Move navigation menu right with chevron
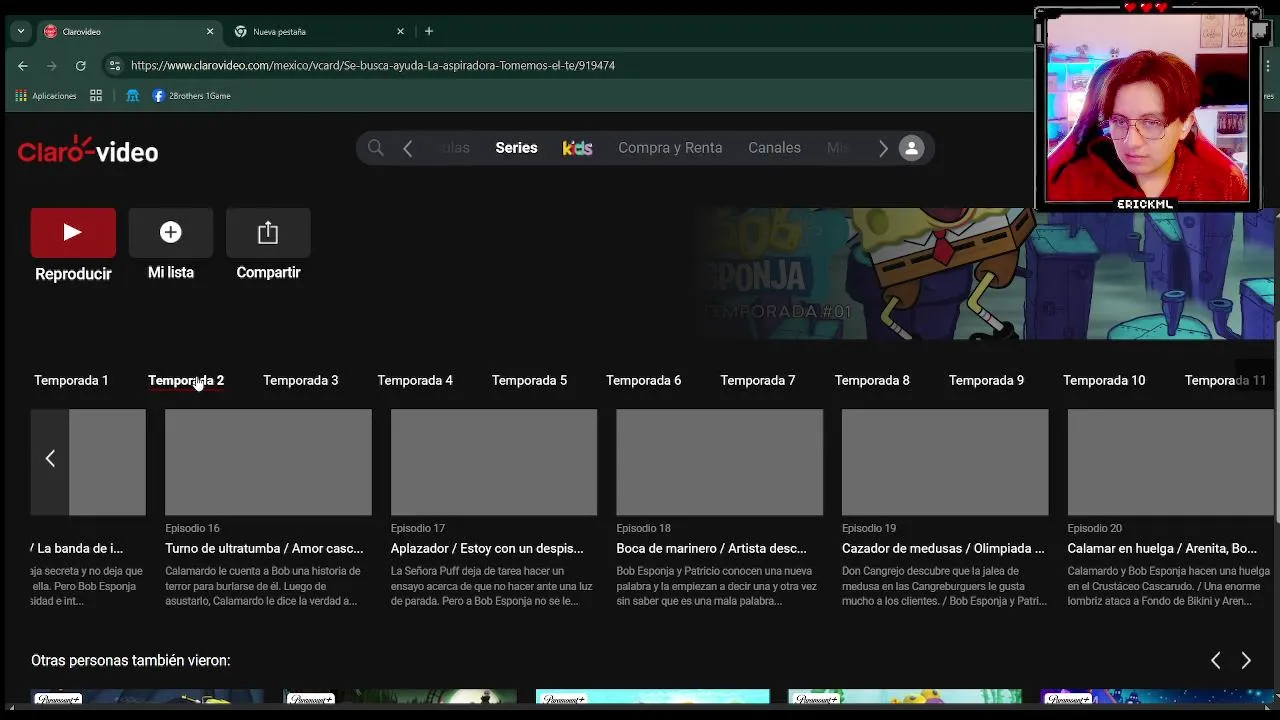 tap(883, 148)
